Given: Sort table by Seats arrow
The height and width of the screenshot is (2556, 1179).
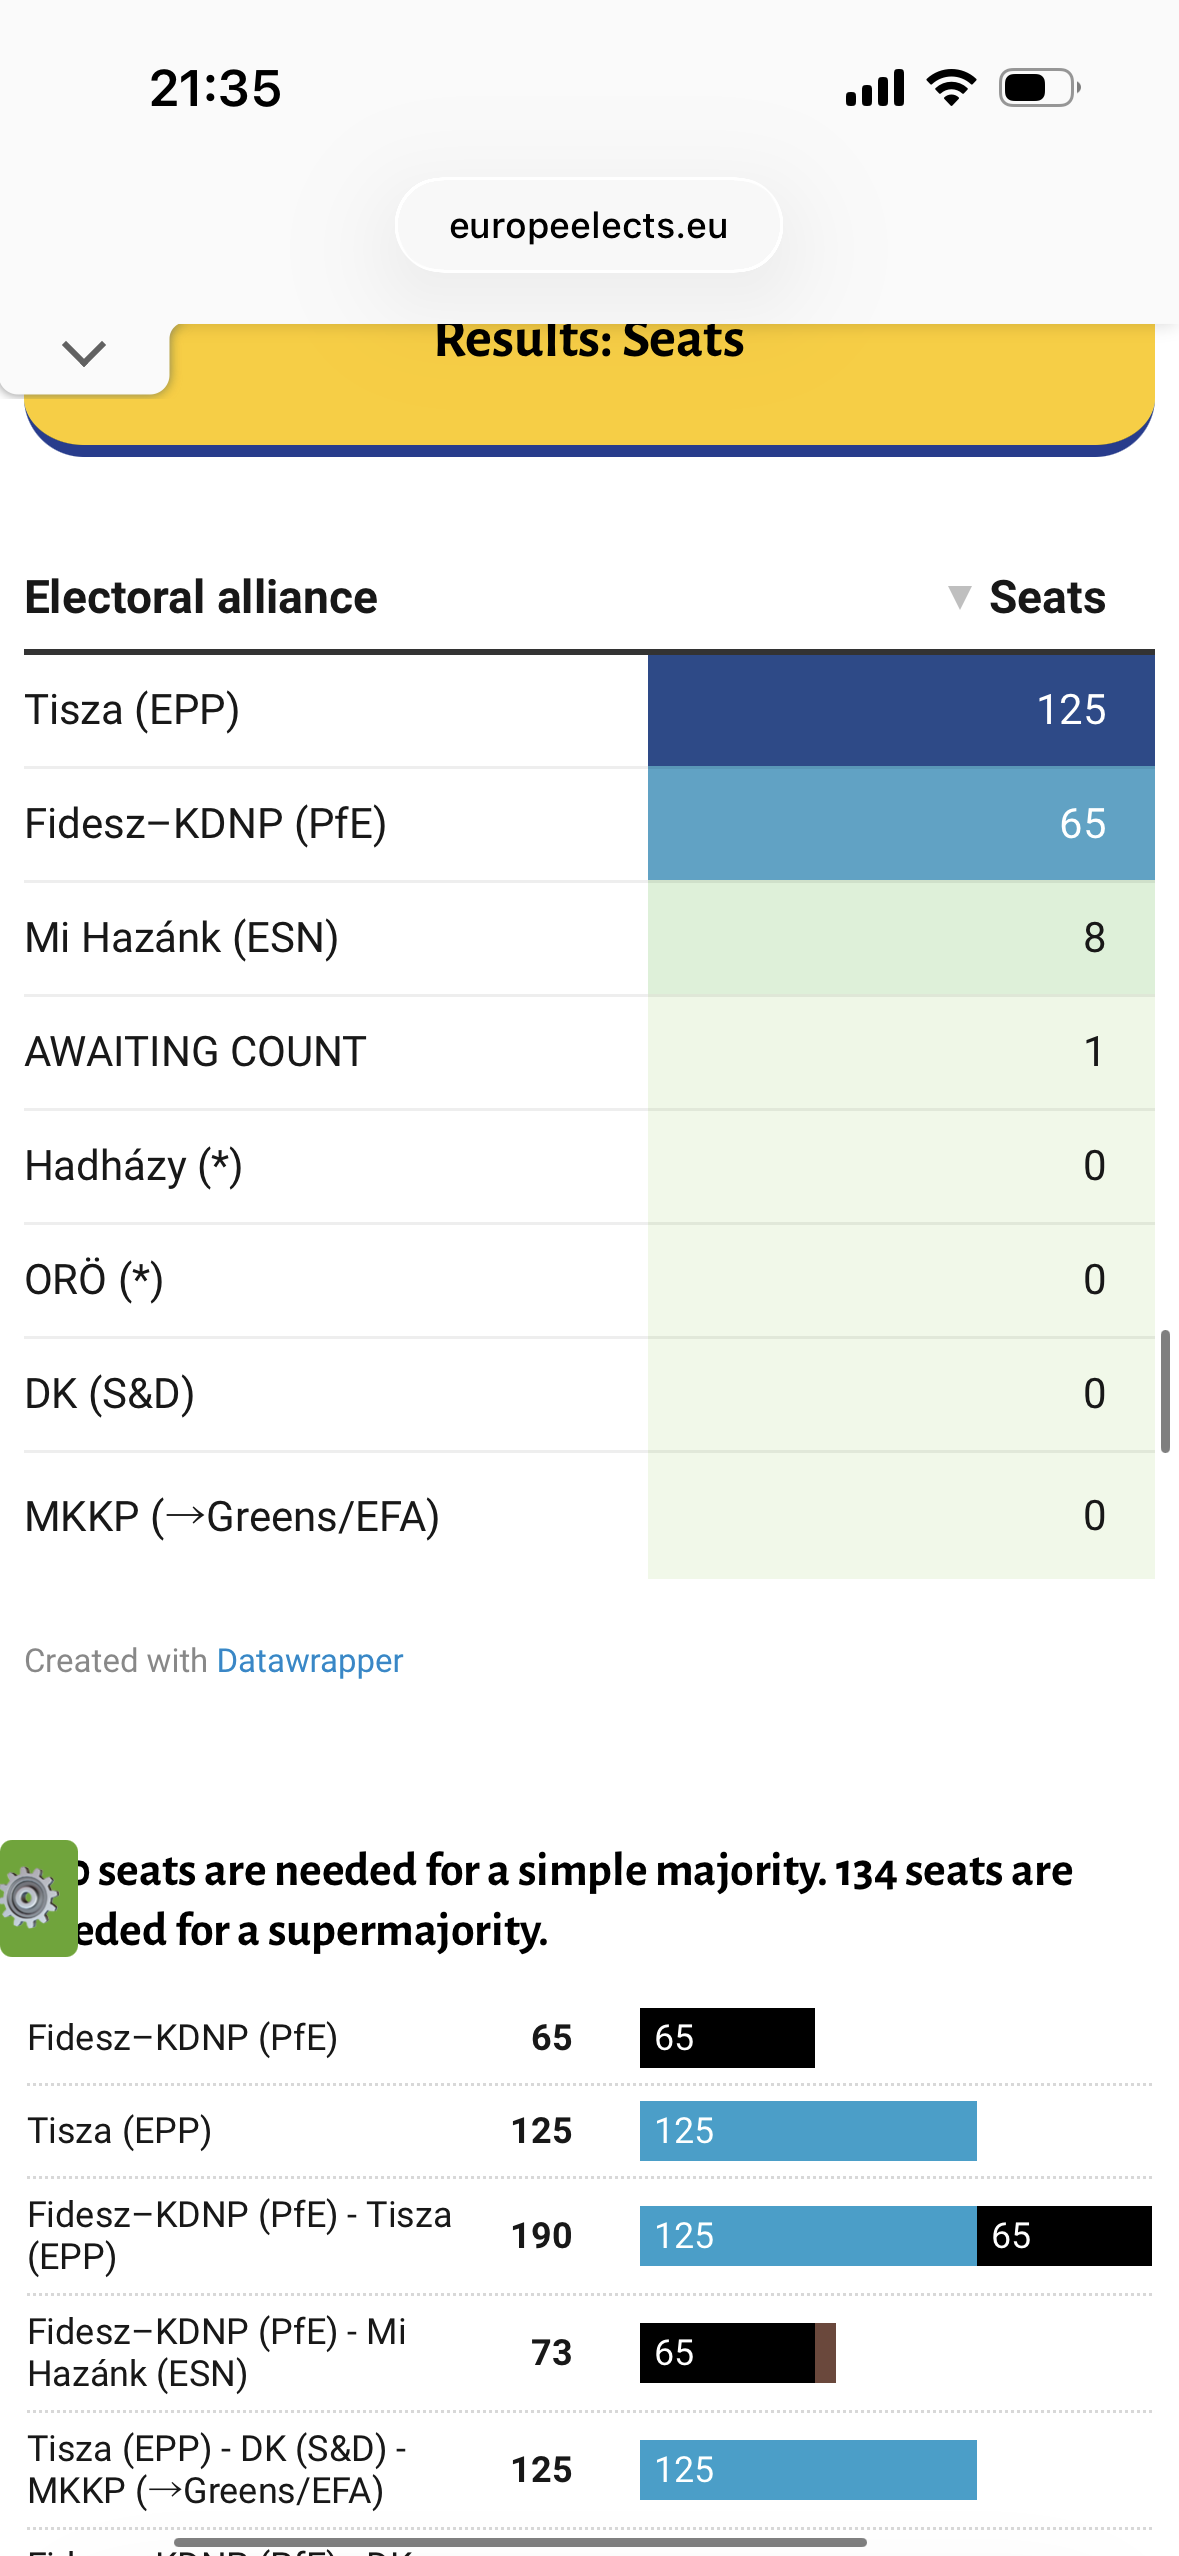Looking at the screenshot, I should (959, 598).
